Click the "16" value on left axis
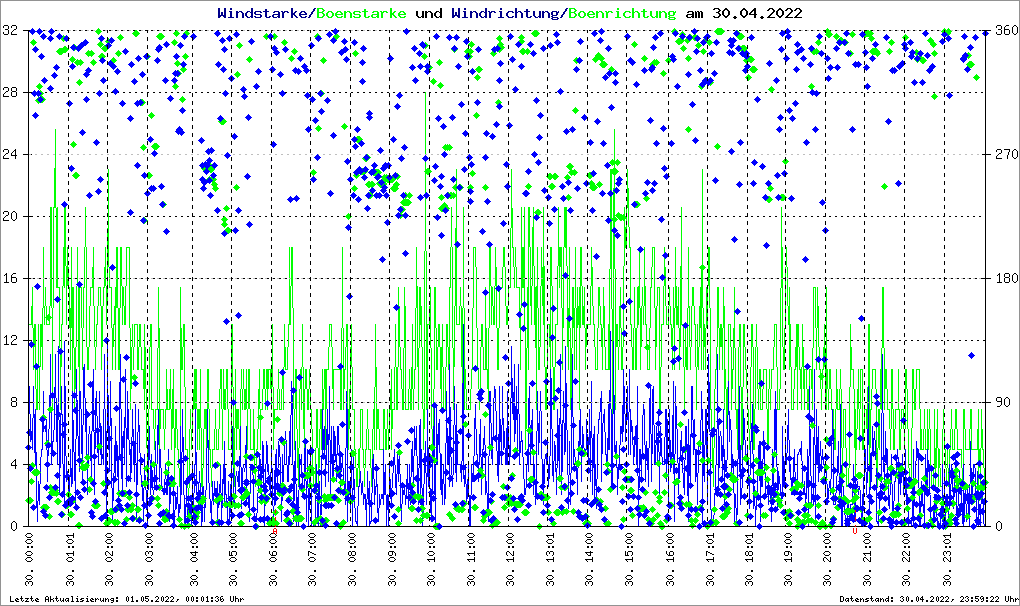The height and width of the screenshot is (606, 1020). 10,279
